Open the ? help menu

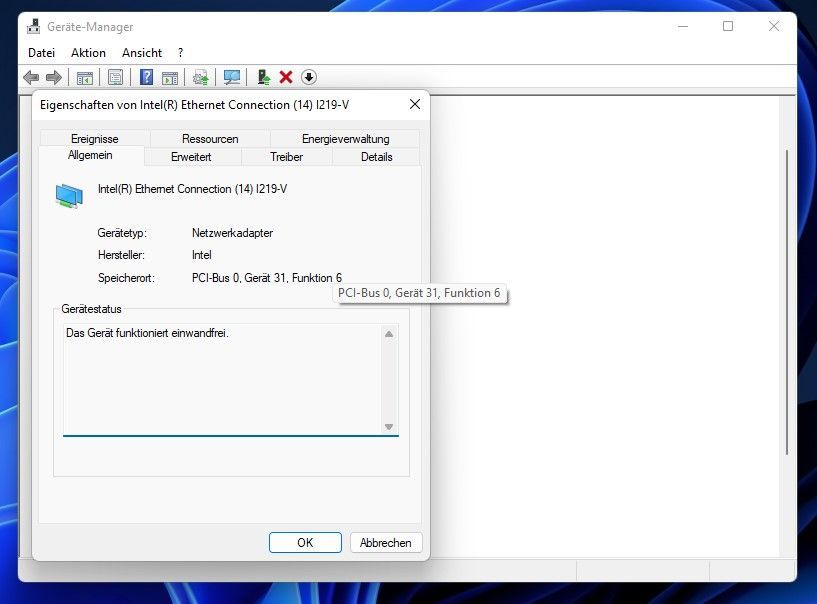pos(180,53)
